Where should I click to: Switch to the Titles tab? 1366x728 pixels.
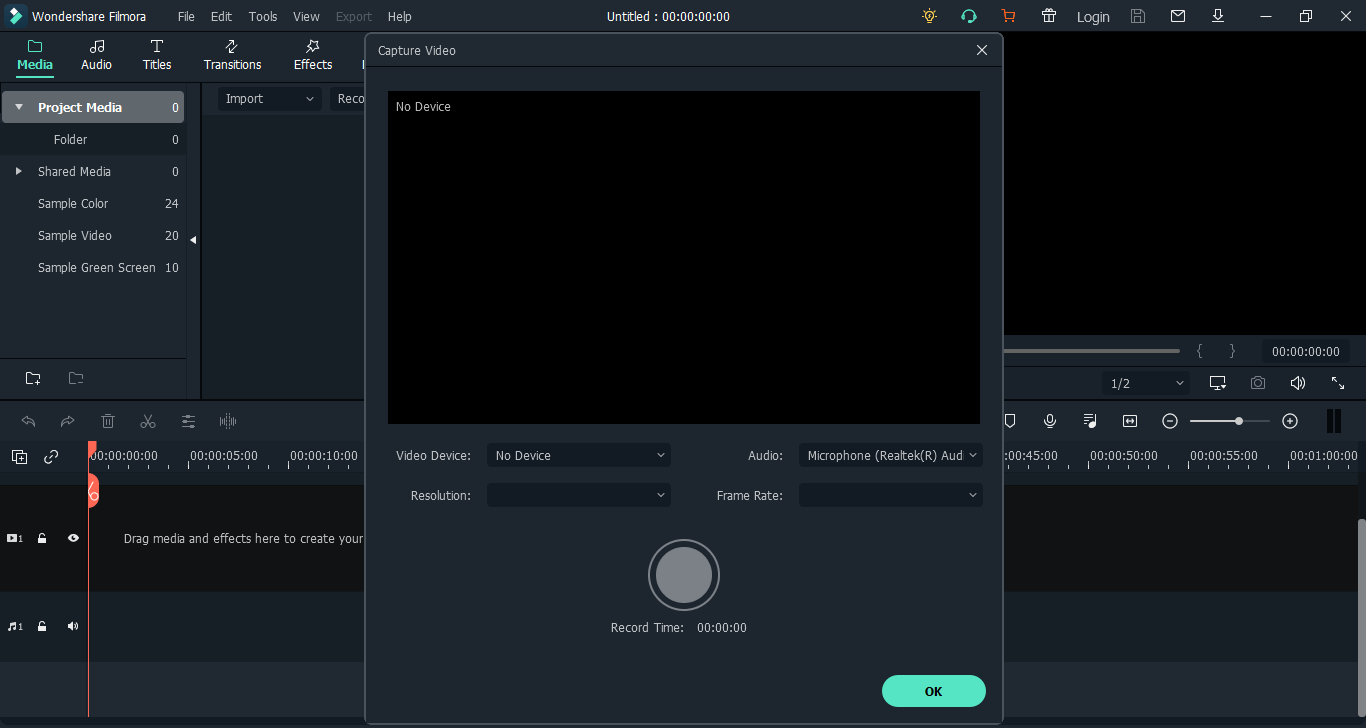point(157,55)
